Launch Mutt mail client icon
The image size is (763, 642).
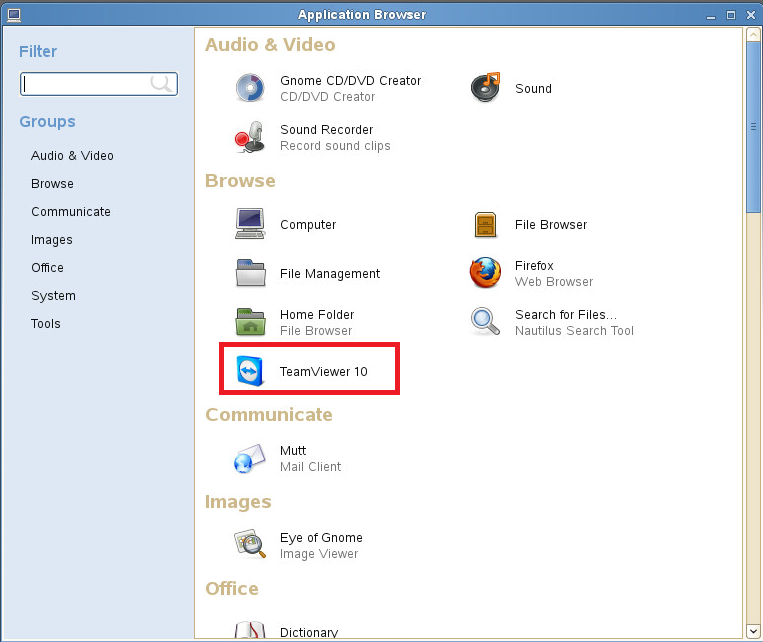pyautogui.click(x=250, y=459)
